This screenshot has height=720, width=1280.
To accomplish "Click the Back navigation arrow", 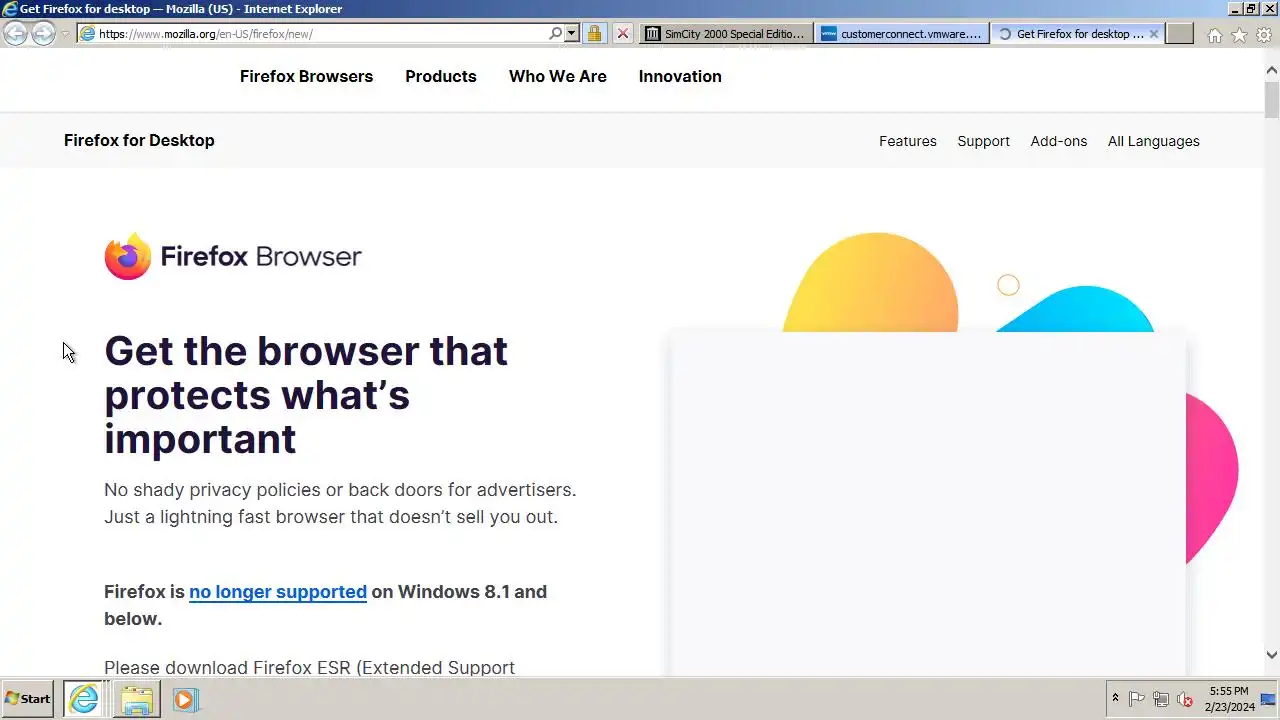I will pyautogui.click(x=15, y=33).
